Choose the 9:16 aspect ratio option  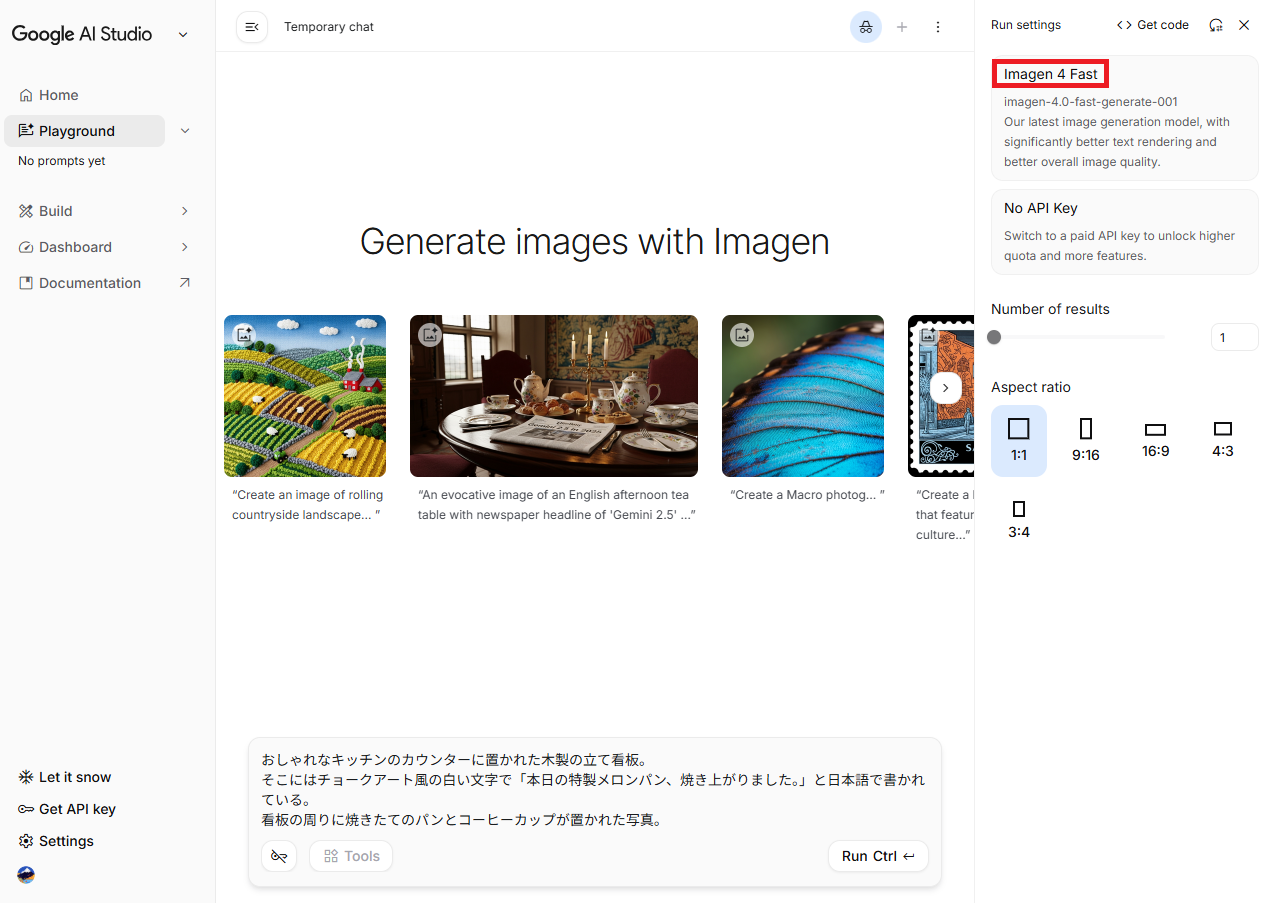click(x=1086, y=440)
